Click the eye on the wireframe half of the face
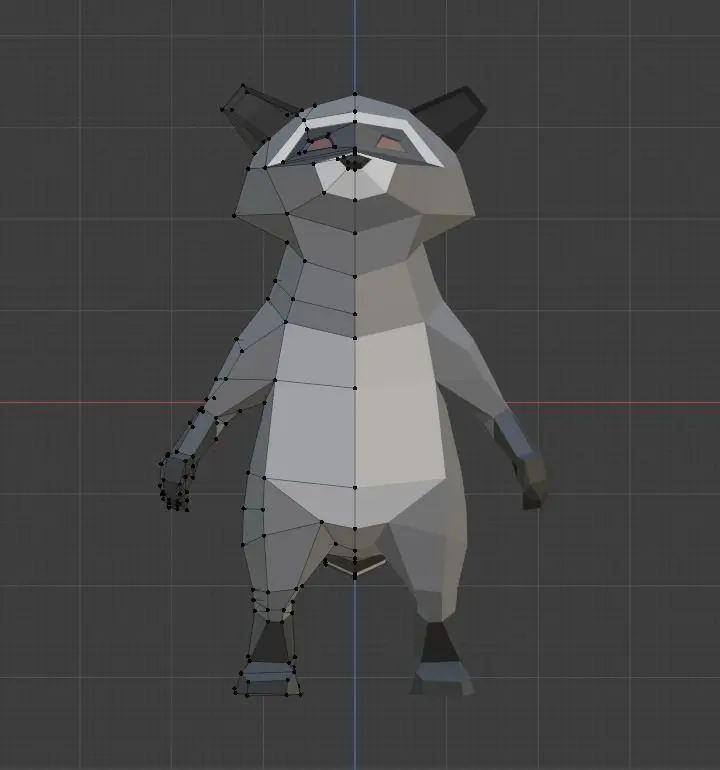This screenshot has height=770, width=720. point(321,143)
